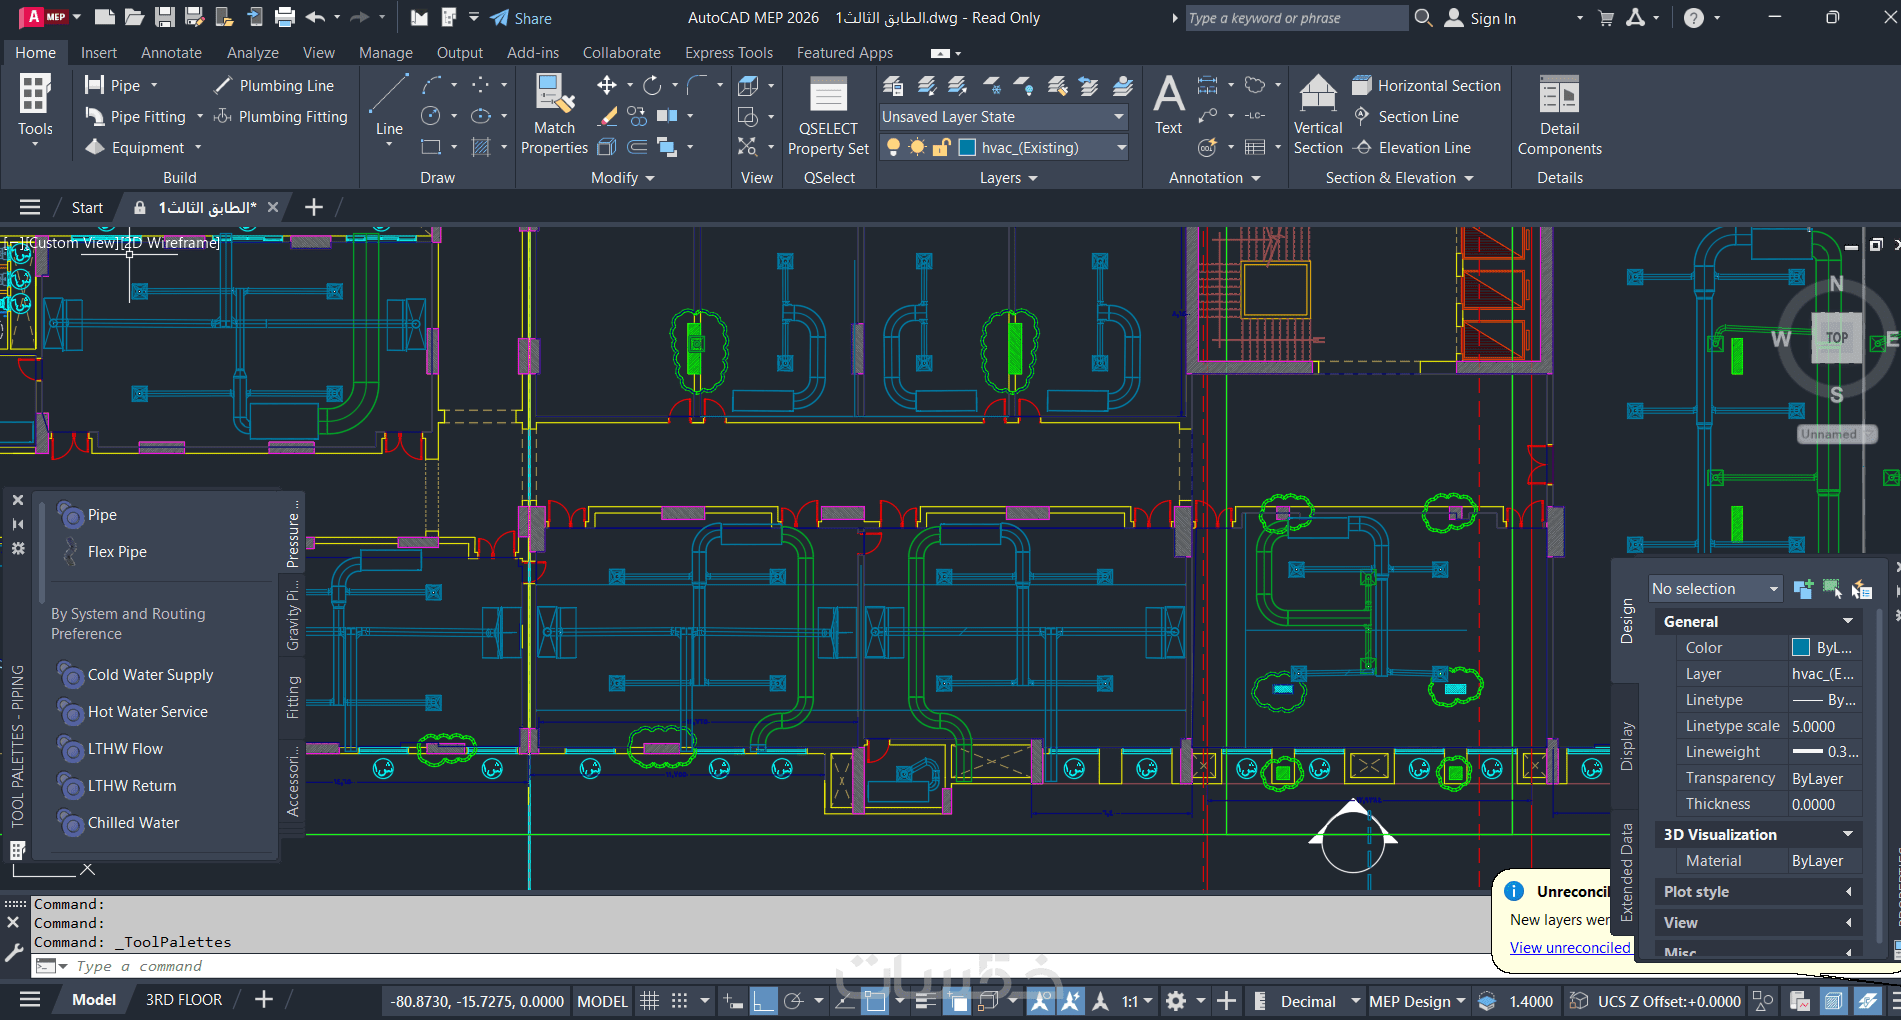Toggle drawing grid display in status bar
This screenshot has width=1901, height=1020.
pos(649,1000)
